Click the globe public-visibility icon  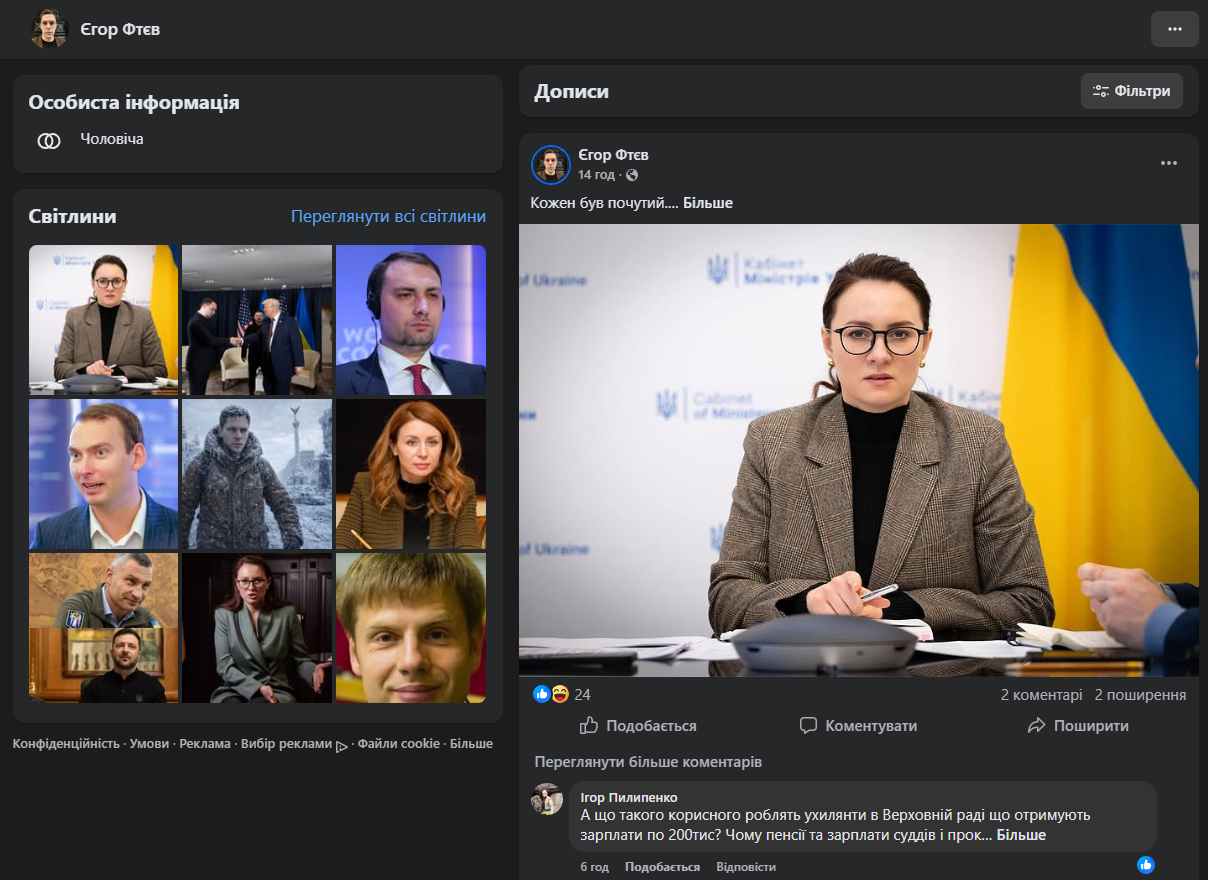pyautogui.click(x=632, y=176)
